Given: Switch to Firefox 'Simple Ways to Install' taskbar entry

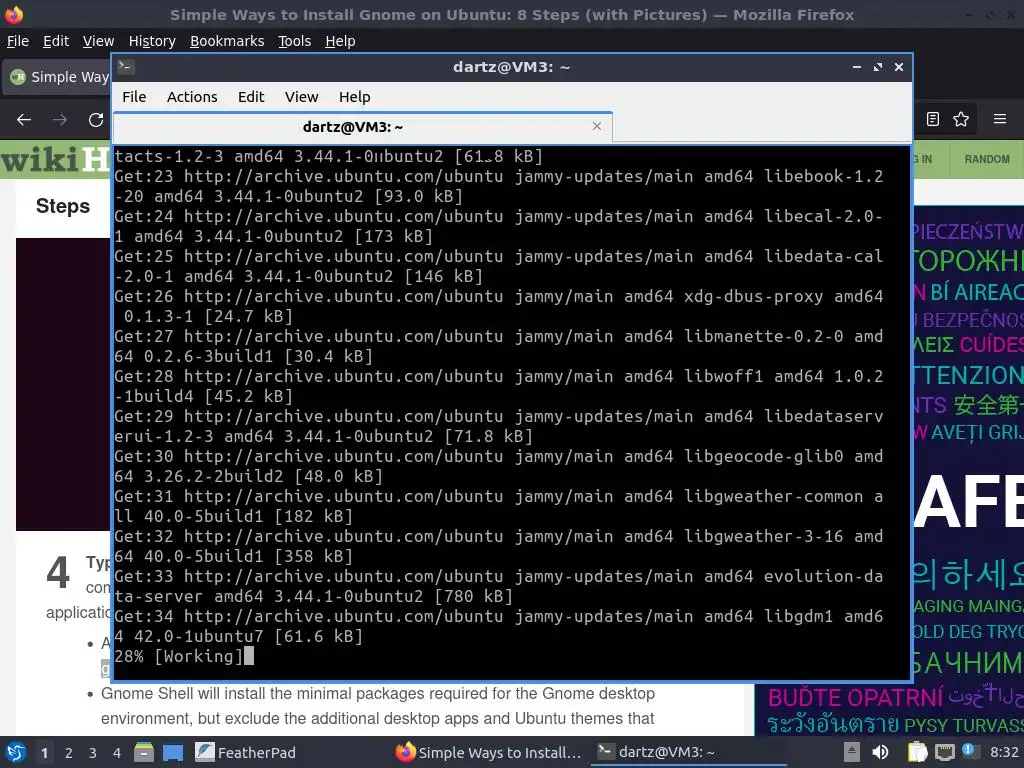Looking at the screenshot, I should [488, 752].
